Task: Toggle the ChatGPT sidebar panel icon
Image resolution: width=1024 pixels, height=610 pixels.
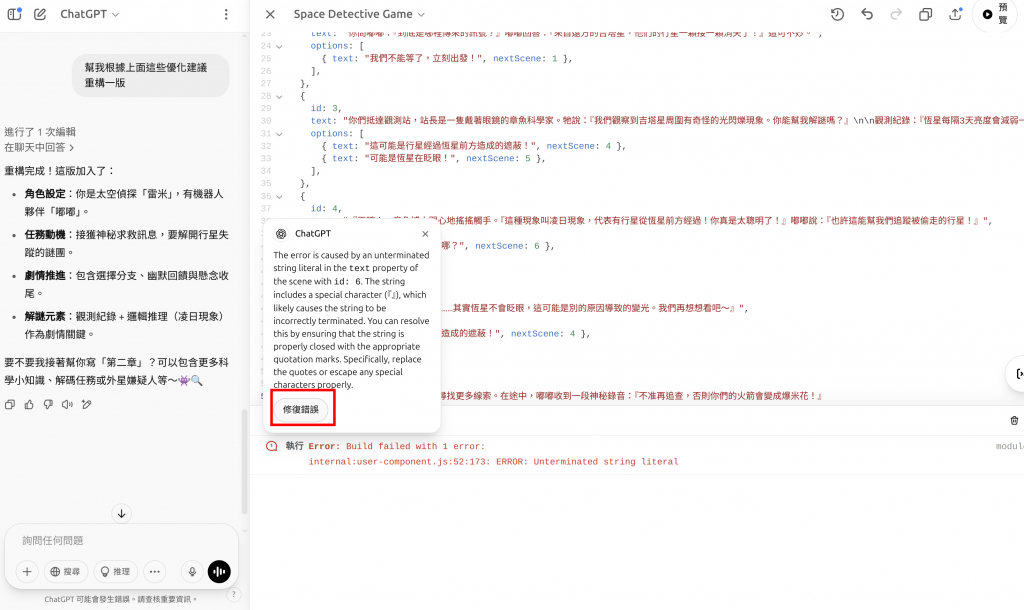Action: click(14, 14)
